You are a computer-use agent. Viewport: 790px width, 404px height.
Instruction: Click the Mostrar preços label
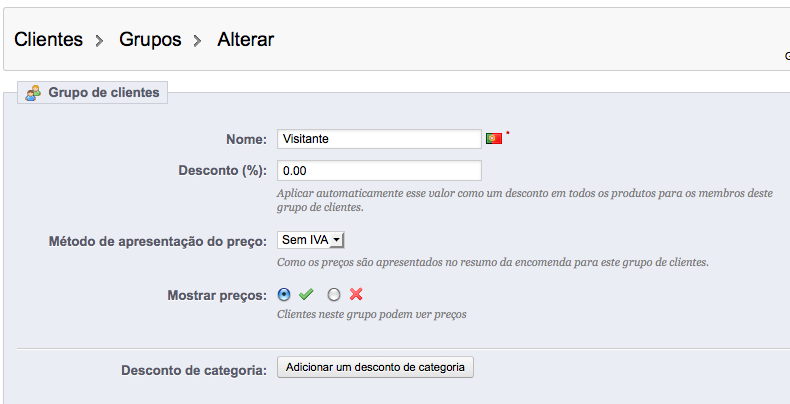(x=217, y=295)
